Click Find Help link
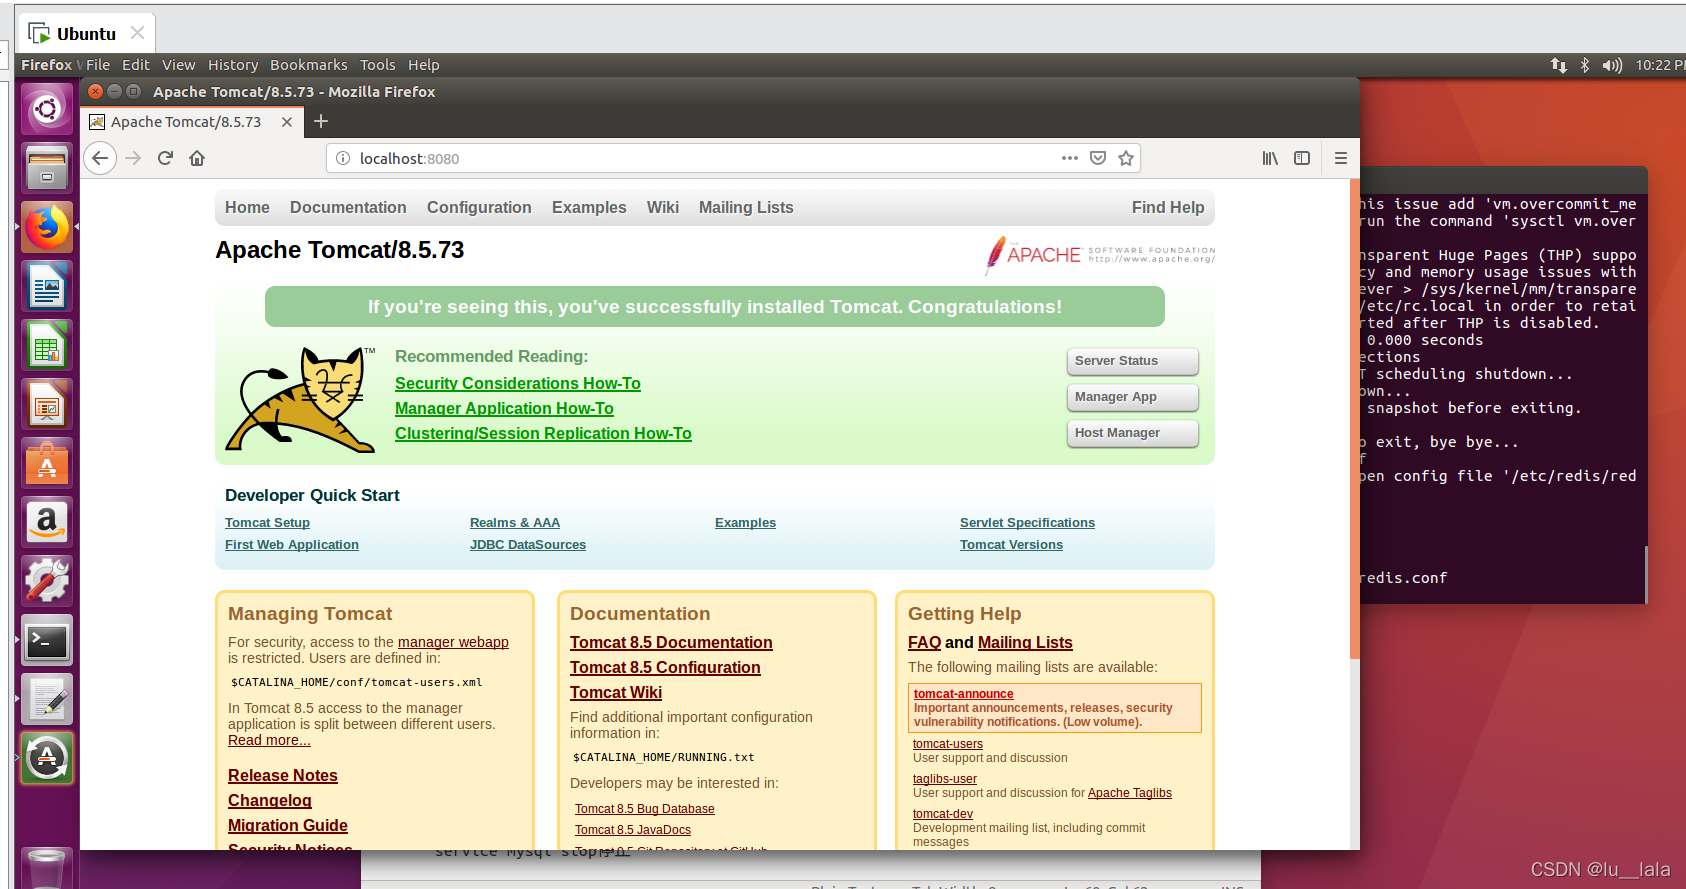This screenshot has width=1686, height=889. pyautogui.click(x=1168, y=207)
